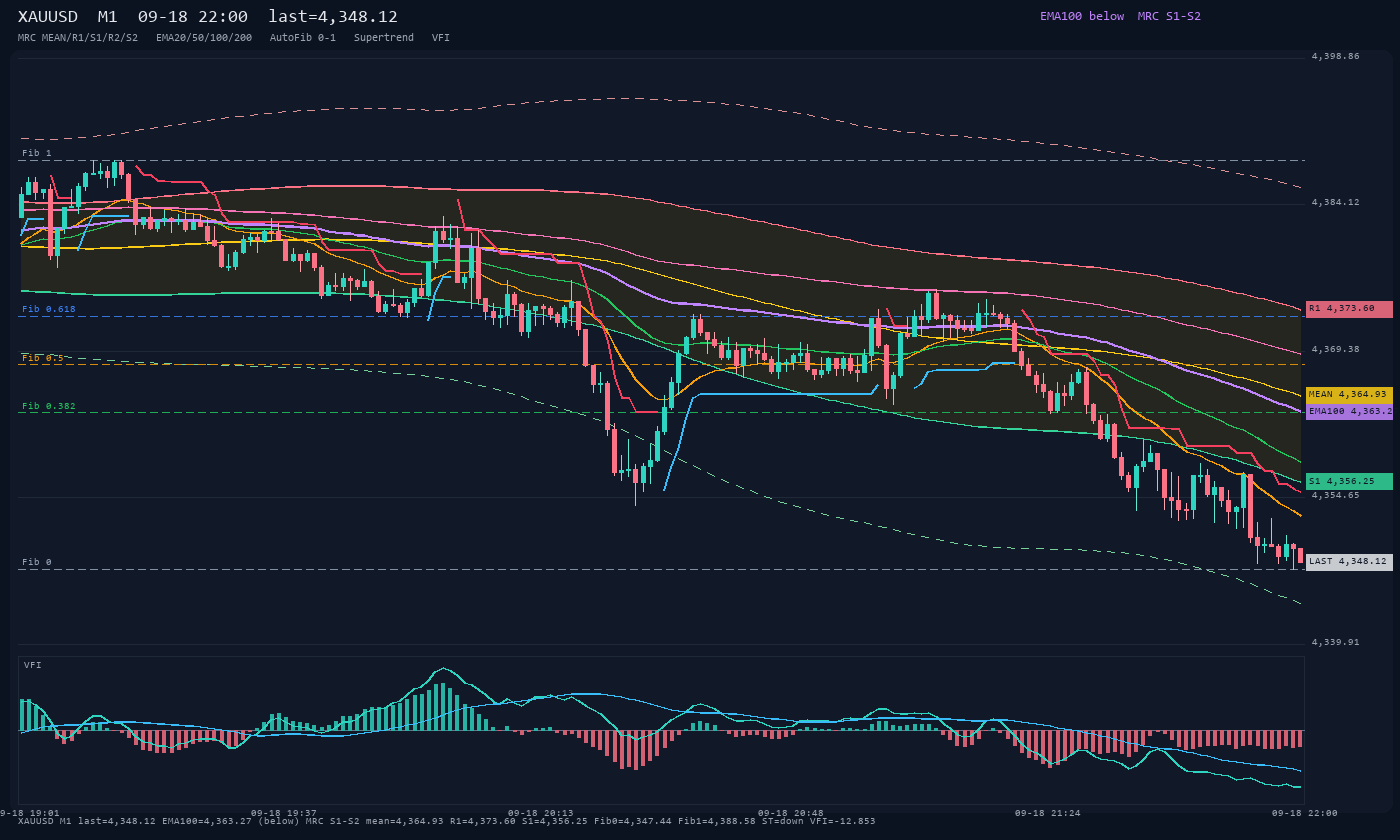The width and height of the screenshot is (1400, 840).
Task: Click the MRC MEAN/R1/S1/R2/S2 legend
Action: tap(78, 37)
